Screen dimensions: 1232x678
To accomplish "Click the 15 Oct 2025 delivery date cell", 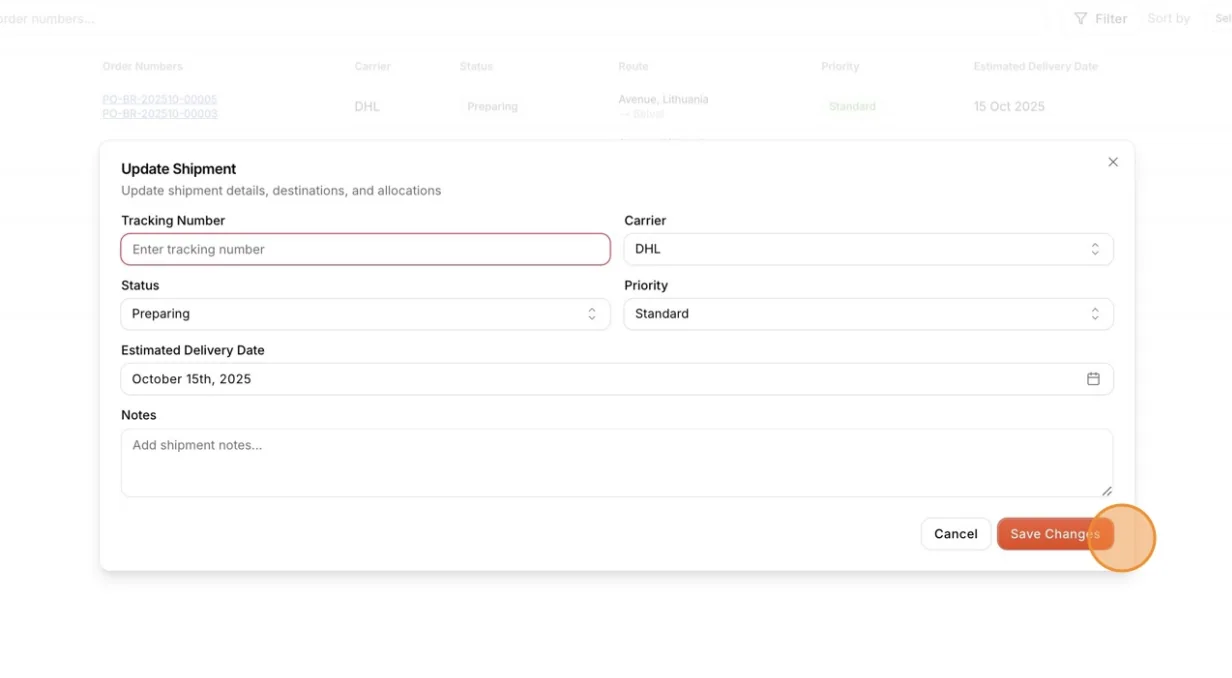I will pyautogui.click(x=1009, y=106).
